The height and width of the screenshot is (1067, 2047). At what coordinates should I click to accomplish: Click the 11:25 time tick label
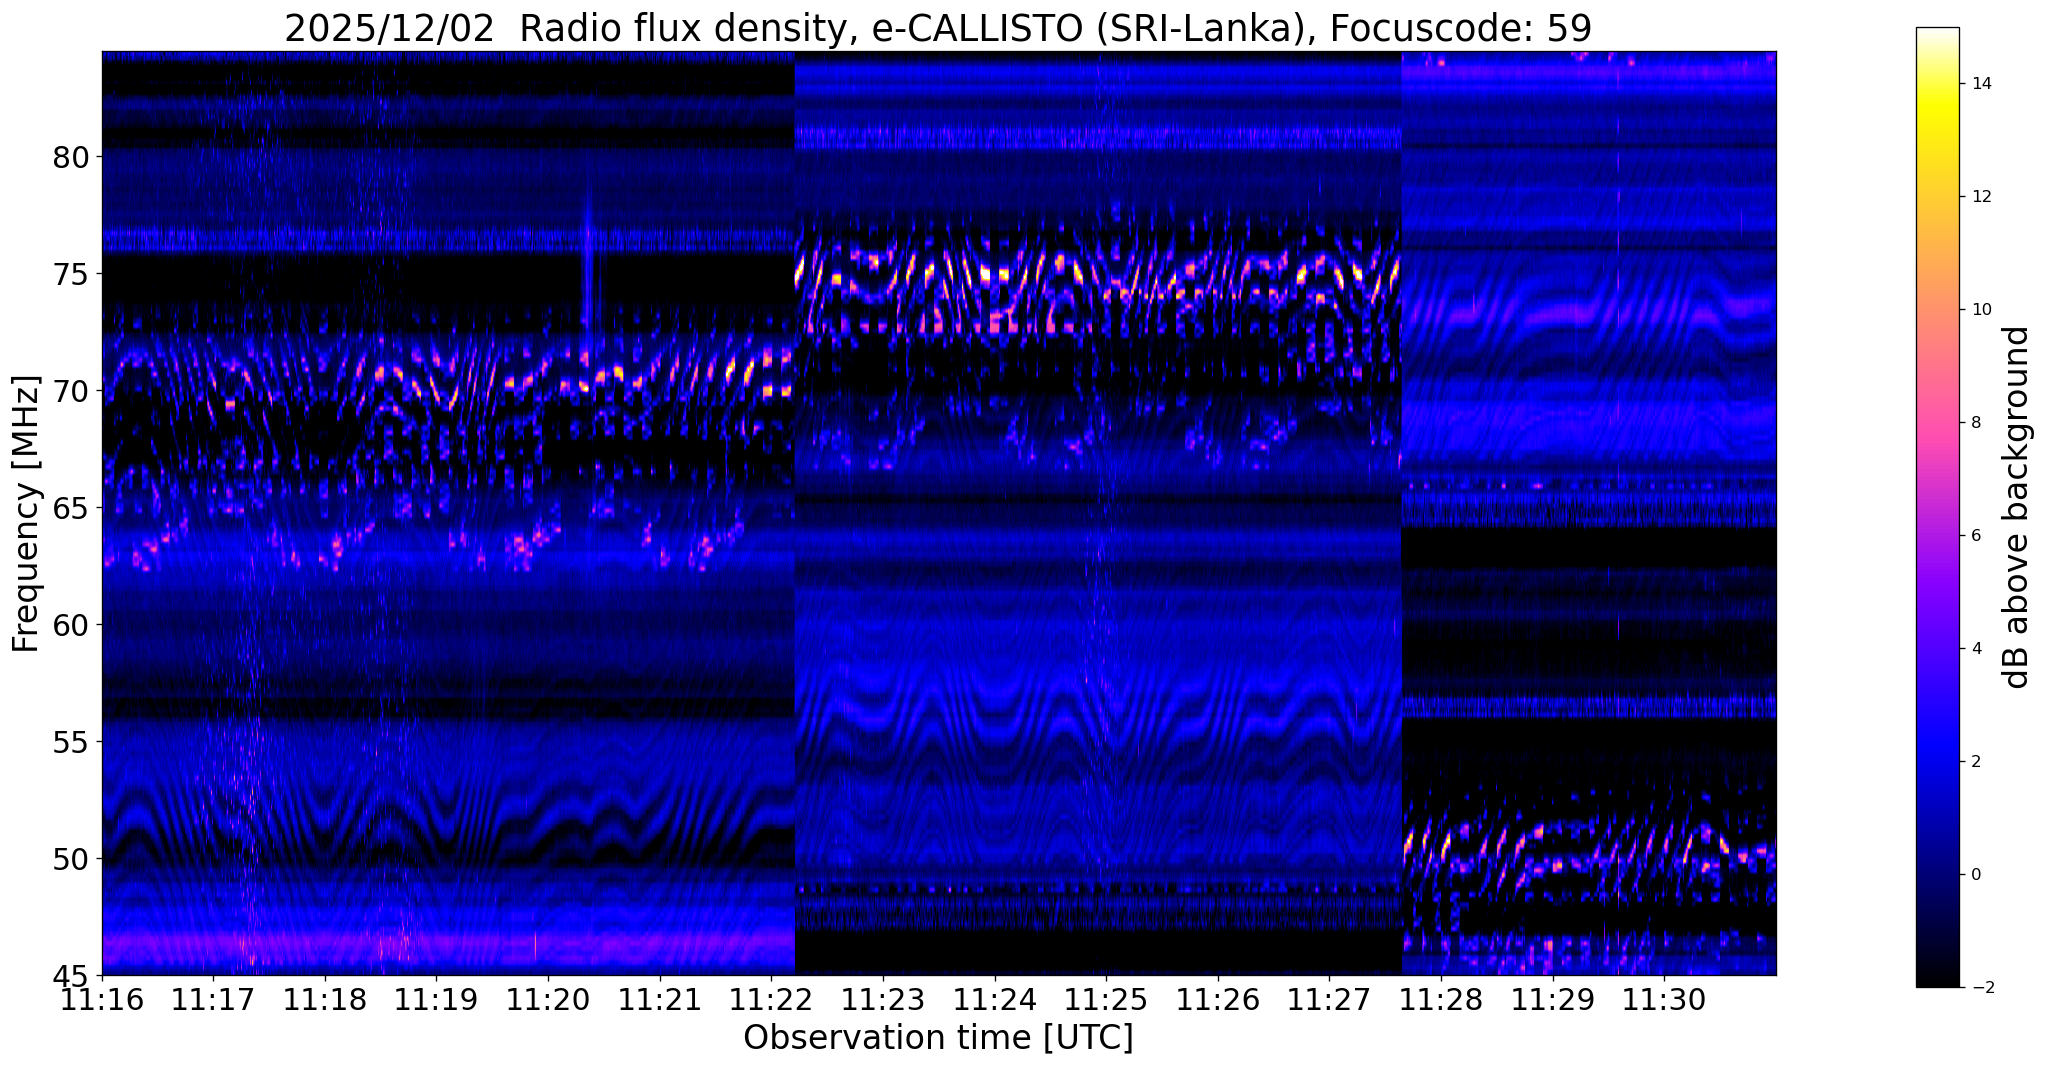(x=1106, y=998)
